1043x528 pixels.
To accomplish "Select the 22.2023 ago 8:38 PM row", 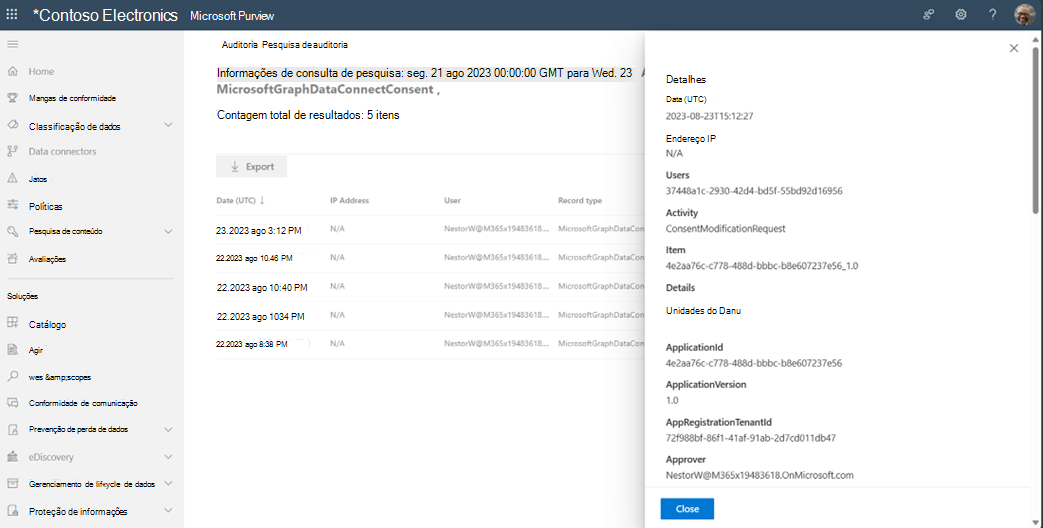I will pyautogui.click(x=430, y=344).
